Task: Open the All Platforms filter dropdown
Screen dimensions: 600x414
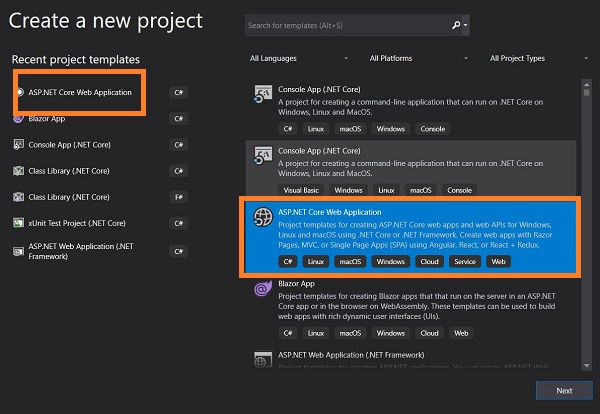Action: 419,58
